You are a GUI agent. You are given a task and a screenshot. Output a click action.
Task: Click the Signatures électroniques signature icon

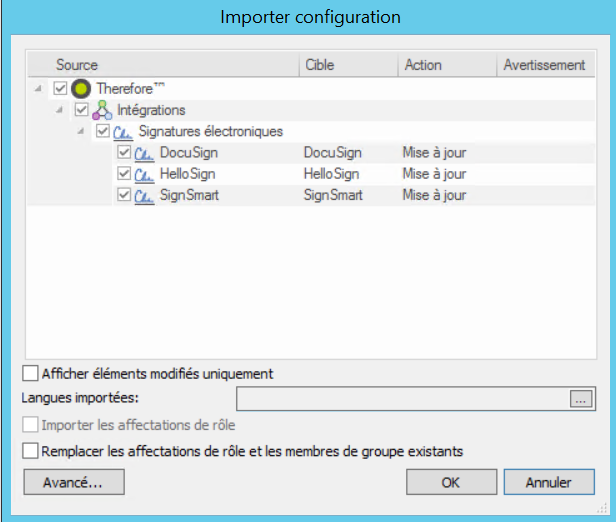click(x=123, y=132)
